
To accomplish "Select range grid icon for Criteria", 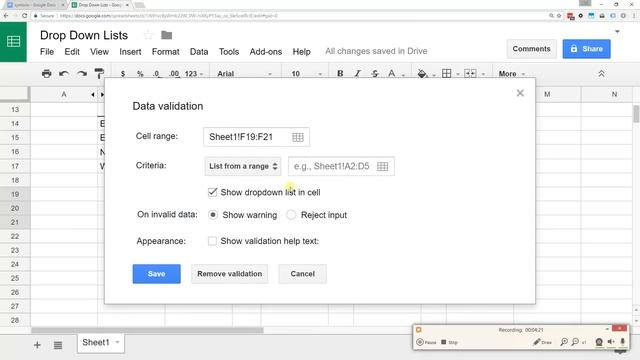I will click(x=382, y=167).
